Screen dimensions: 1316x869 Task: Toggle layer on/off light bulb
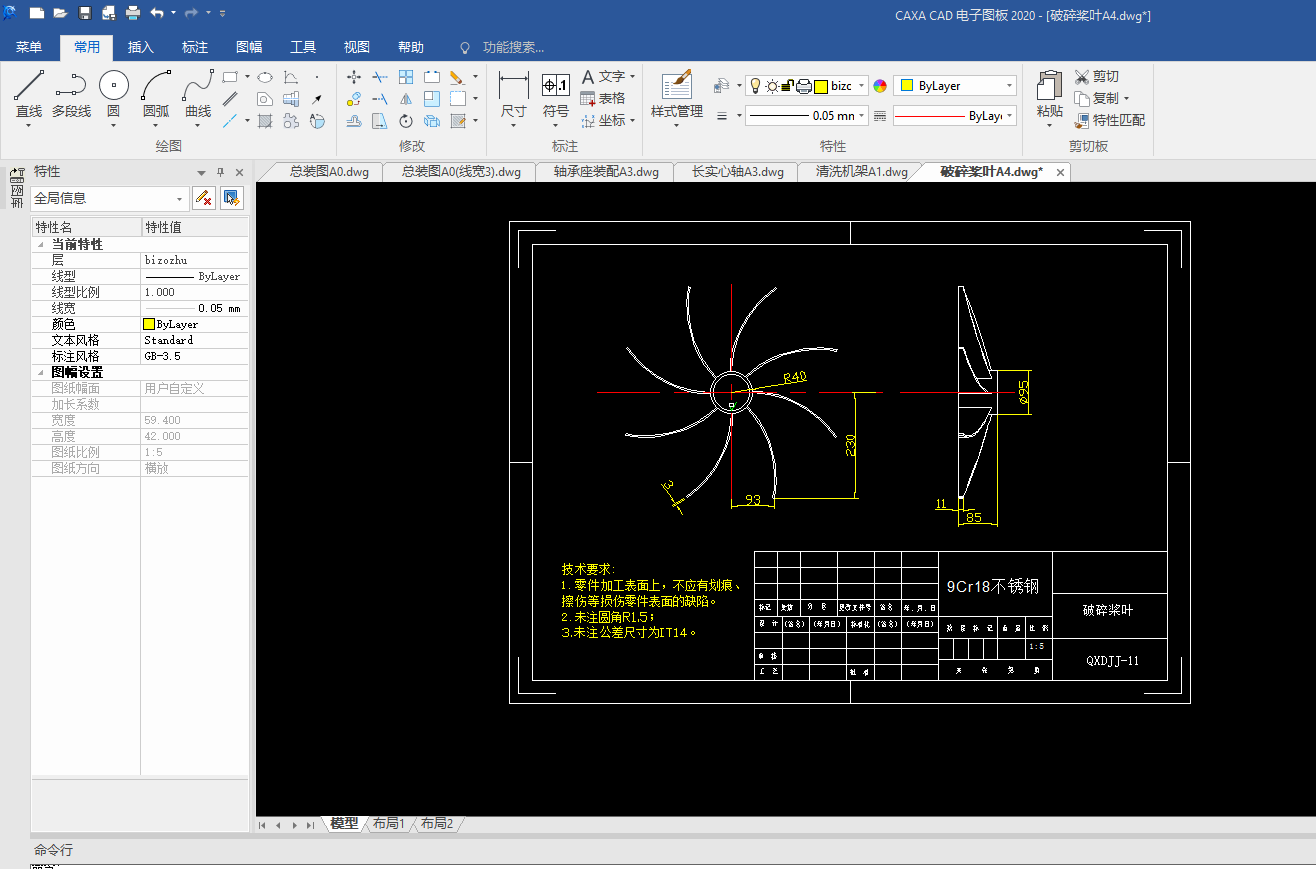point(756,86)
